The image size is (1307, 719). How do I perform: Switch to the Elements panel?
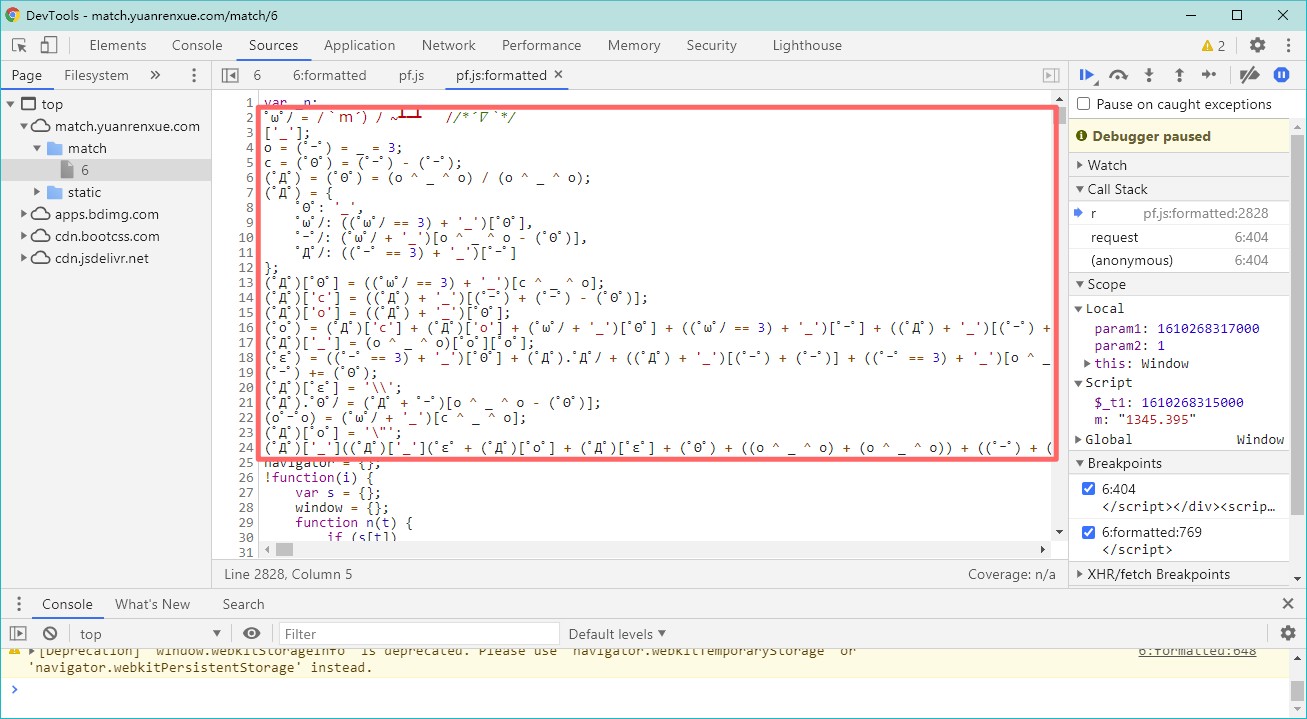click(118, 45)
